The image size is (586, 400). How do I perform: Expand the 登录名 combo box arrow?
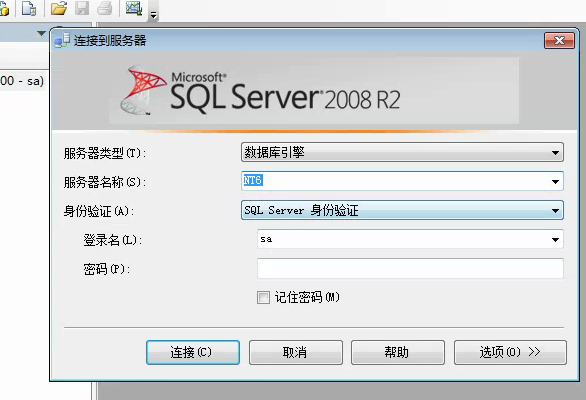pyautogui.click(x=555, y=240)
